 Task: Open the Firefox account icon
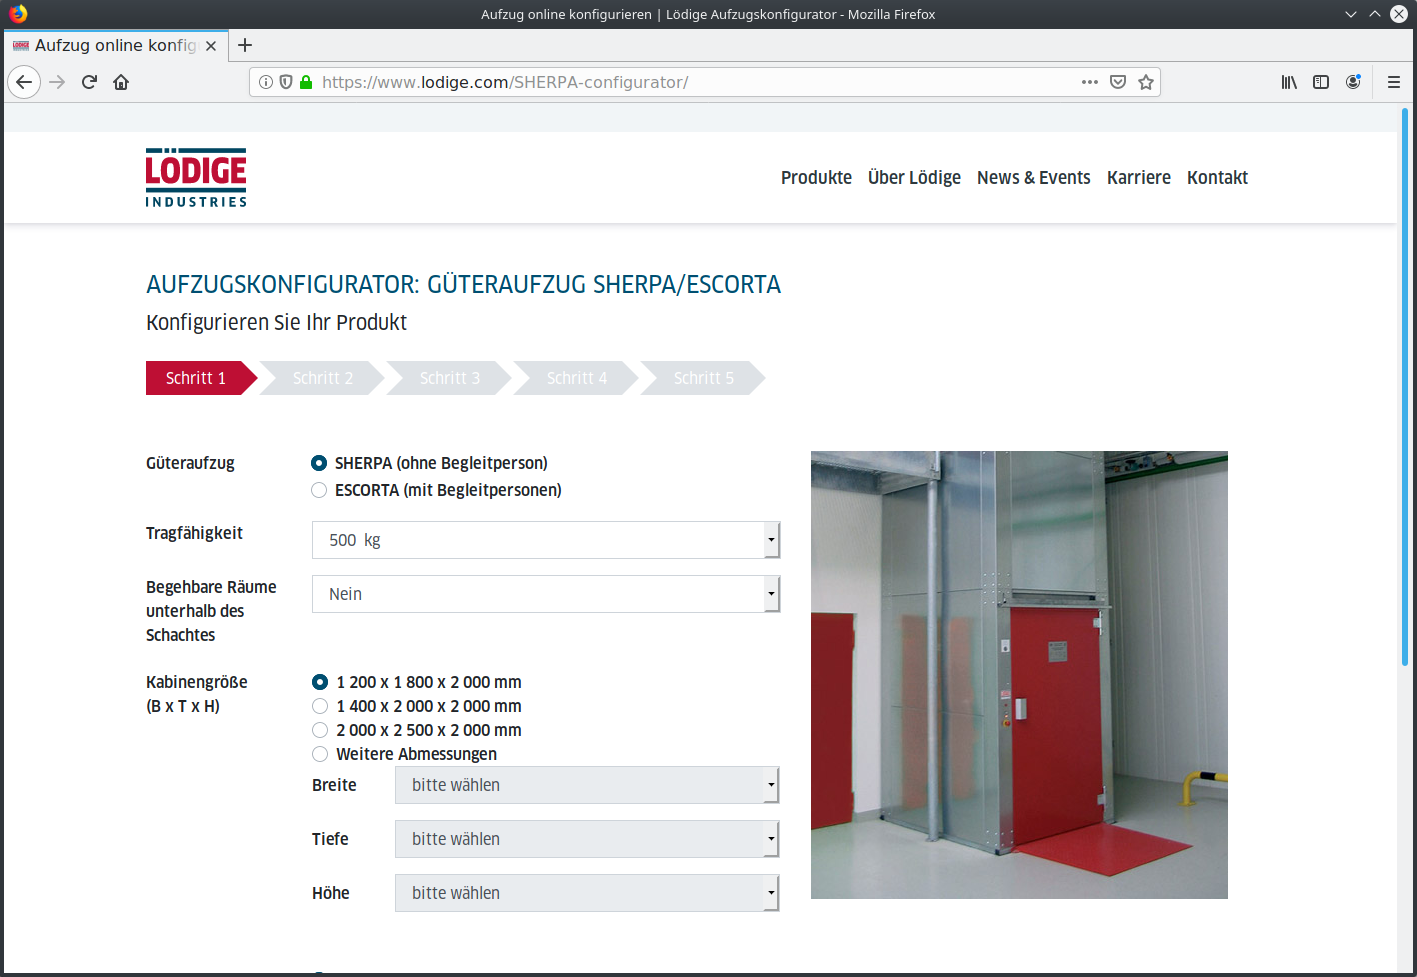(1353, 82)
